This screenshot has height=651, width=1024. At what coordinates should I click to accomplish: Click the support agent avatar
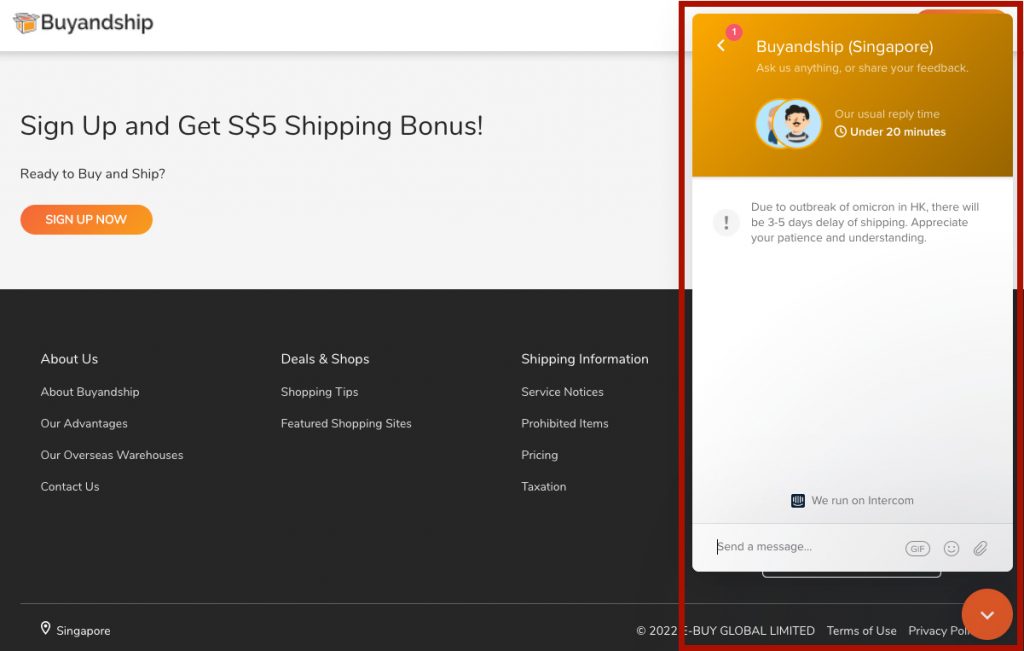pyautogui.click(x=796, y=123)
